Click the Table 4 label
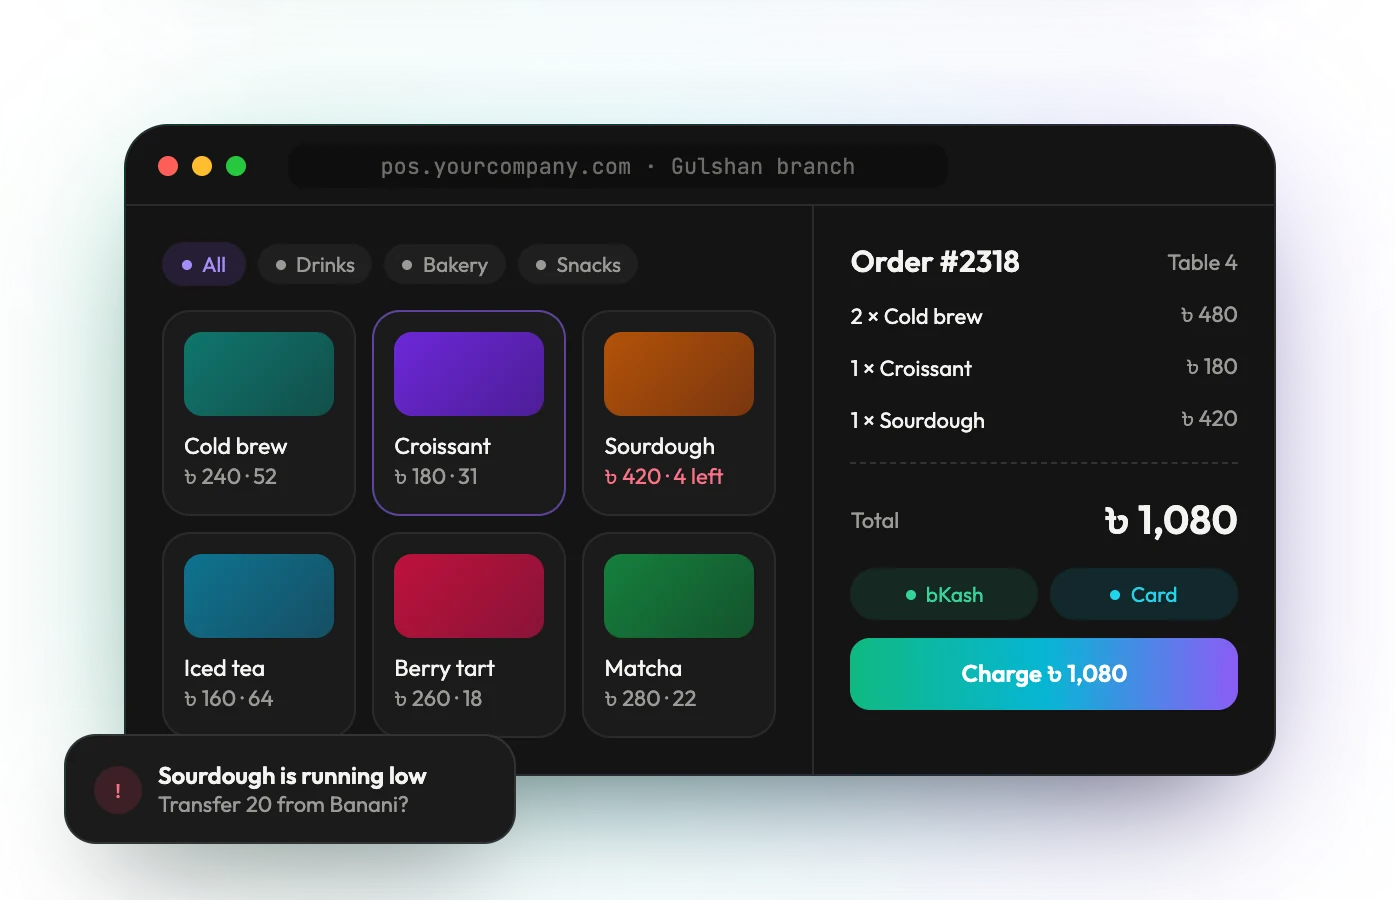Screen dimensions: 1395x900 click(1202, 262)
